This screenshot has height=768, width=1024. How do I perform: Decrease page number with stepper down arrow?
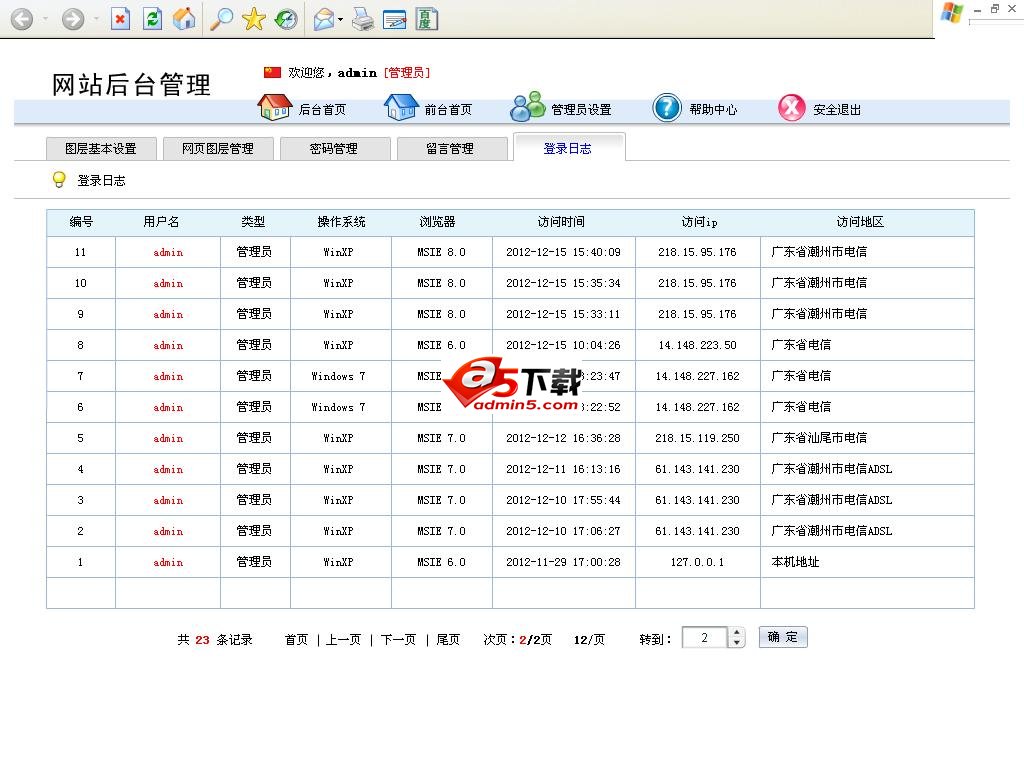(x=737, y=643)
